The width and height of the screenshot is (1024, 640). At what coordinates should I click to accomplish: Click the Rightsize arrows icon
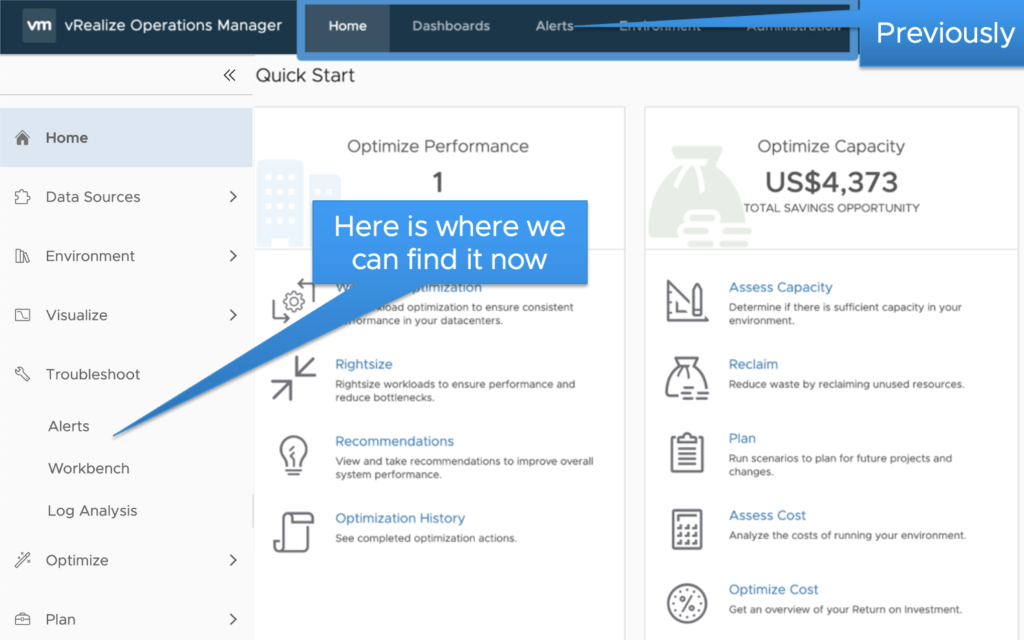293,377
